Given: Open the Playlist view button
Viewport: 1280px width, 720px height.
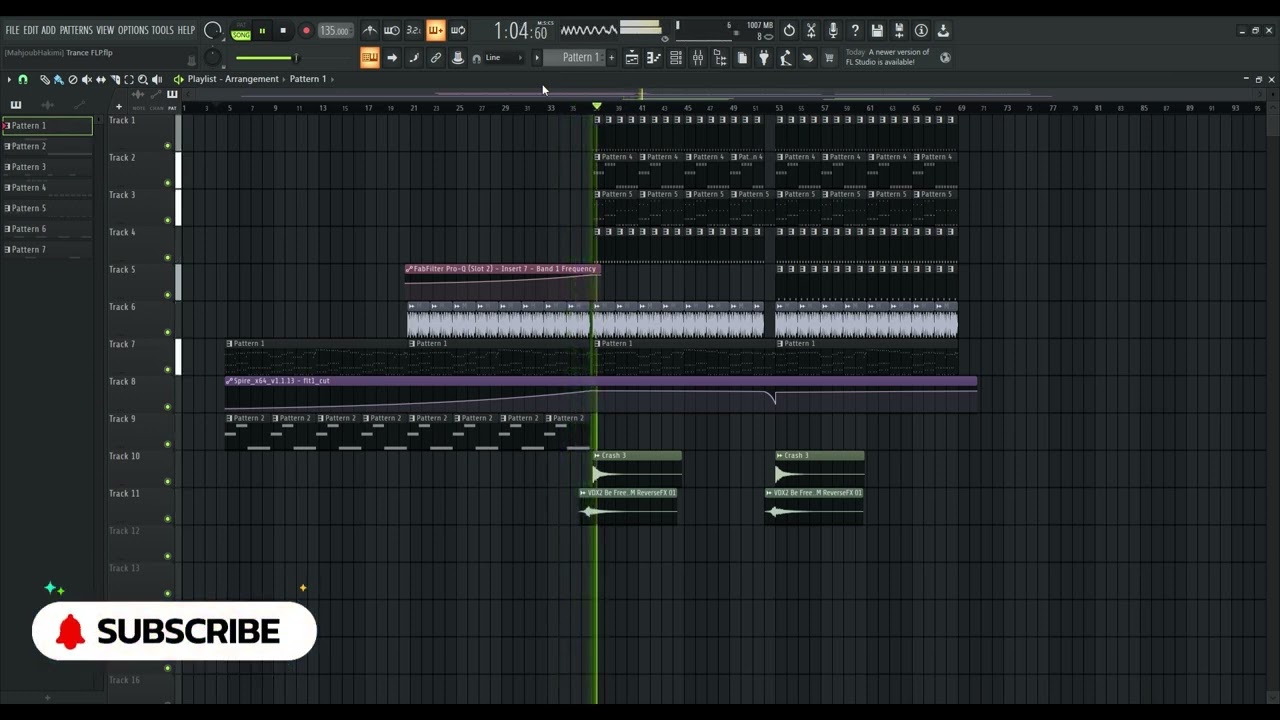Looking at the screenshot, I should [632, 57].
